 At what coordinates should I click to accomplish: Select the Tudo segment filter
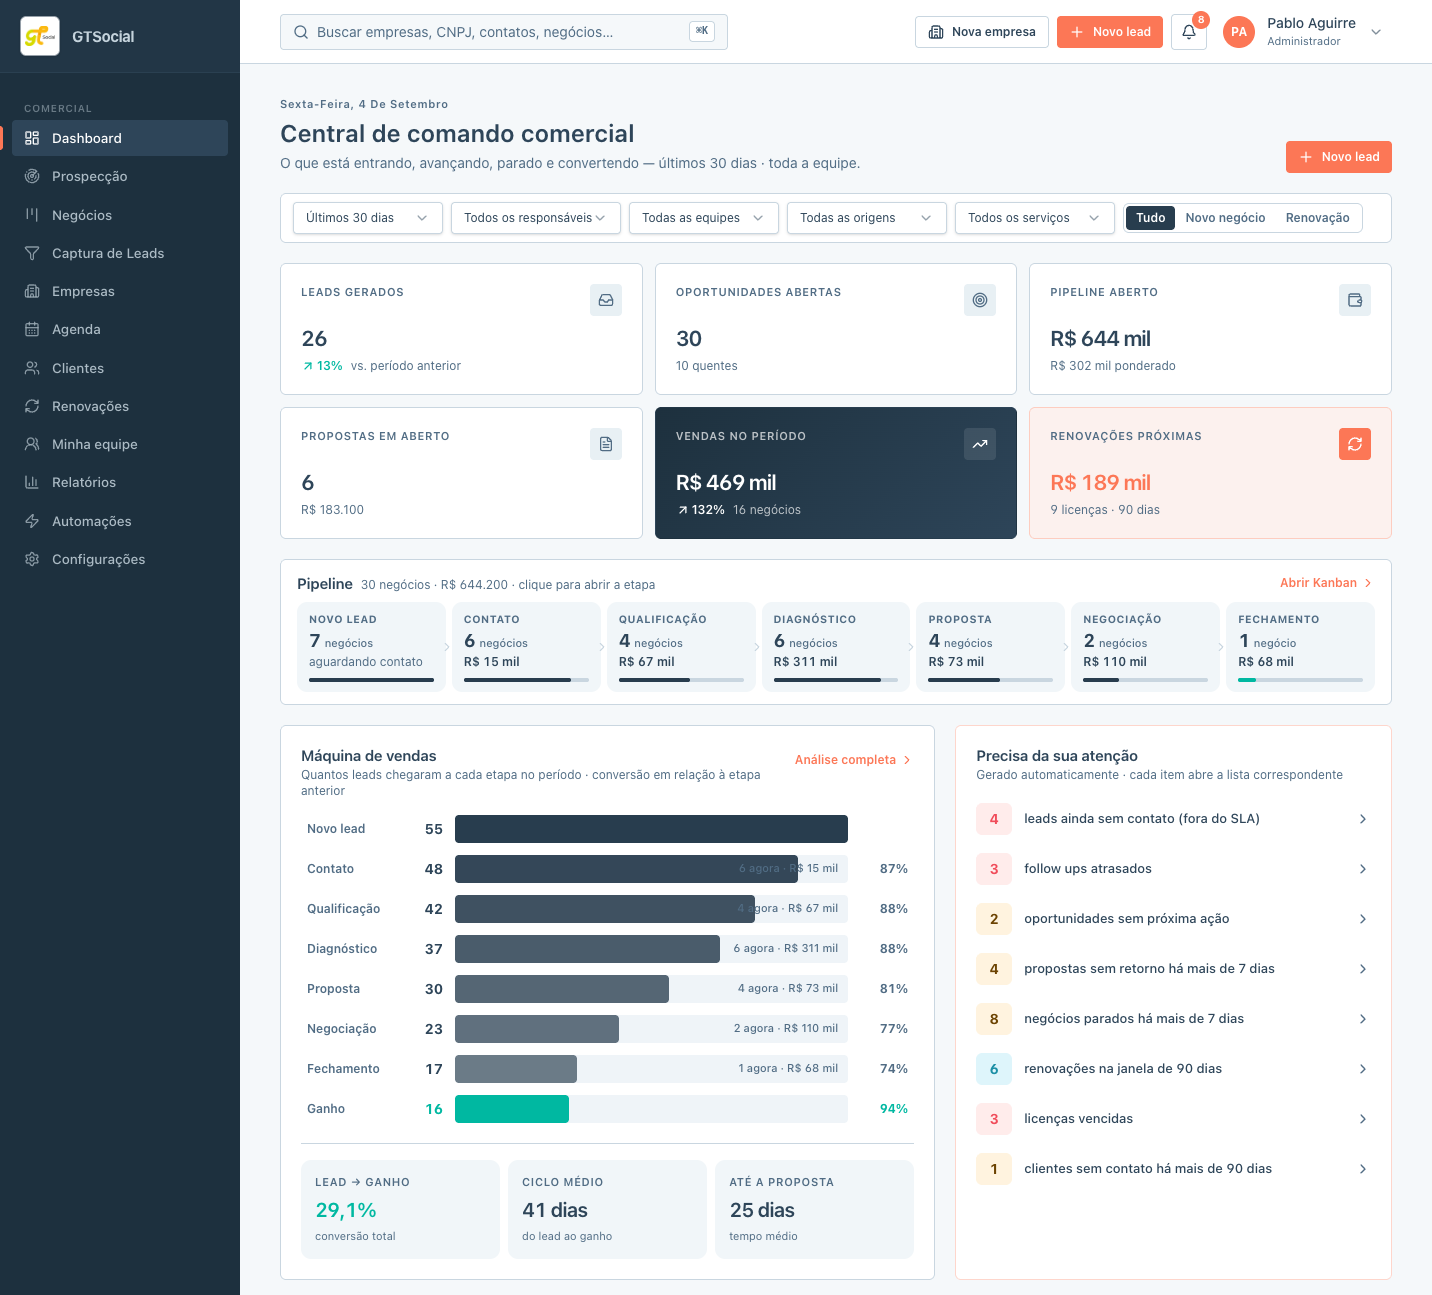click(1150, 218)
